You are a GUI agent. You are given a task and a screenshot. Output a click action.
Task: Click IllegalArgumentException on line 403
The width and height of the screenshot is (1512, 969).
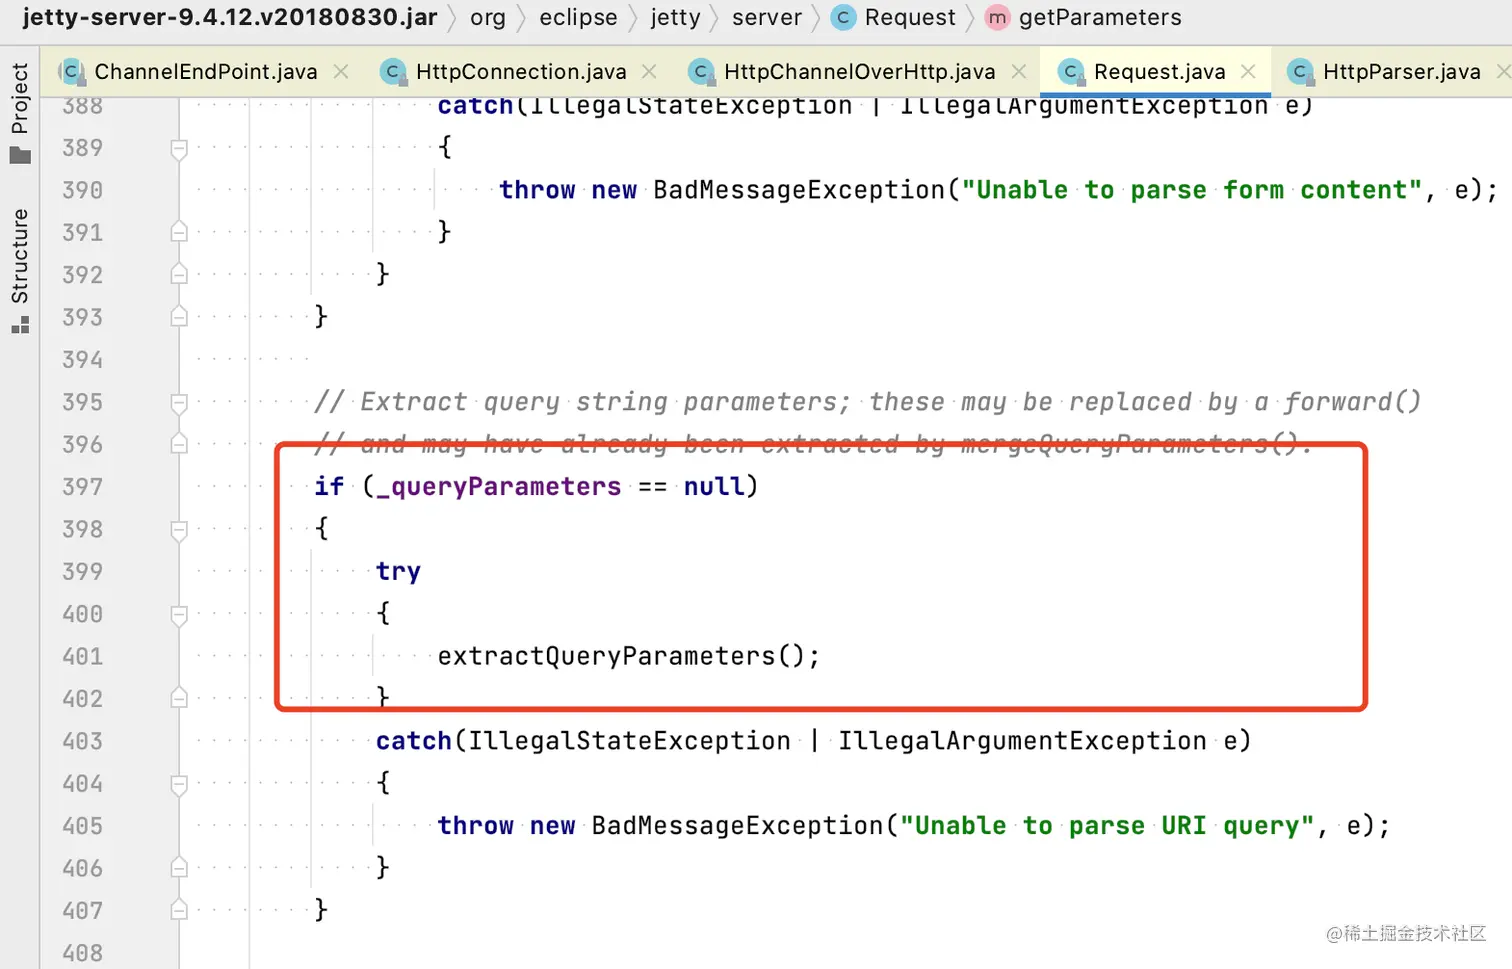click(x=1022, y=741)
